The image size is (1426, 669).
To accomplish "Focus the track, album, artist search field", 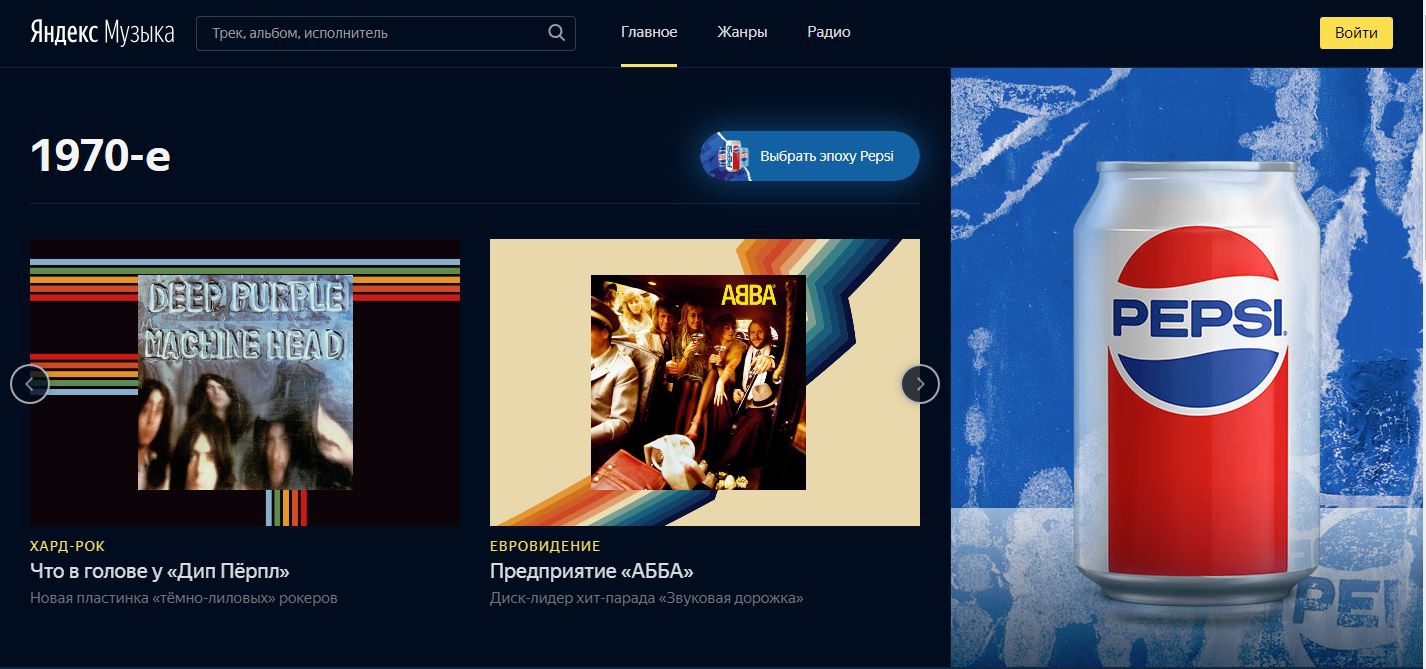I will (386, 33).
